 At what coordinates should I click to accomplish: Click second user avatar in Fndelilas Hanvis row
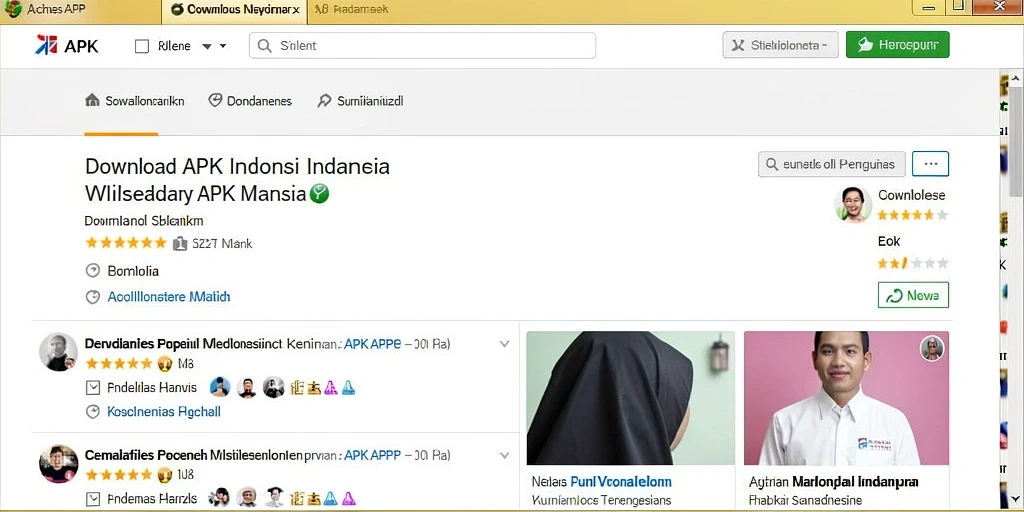coord(247,387)
